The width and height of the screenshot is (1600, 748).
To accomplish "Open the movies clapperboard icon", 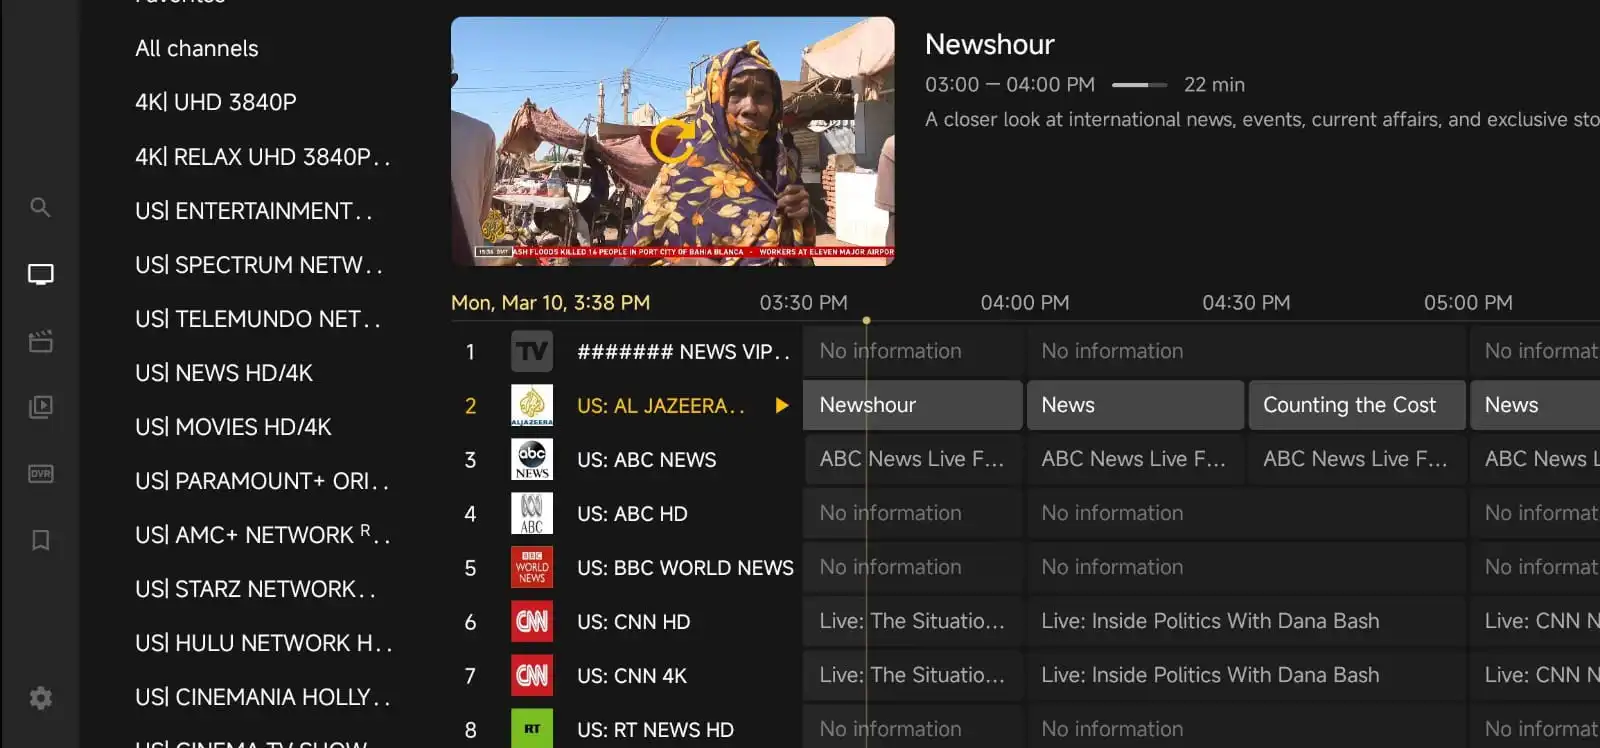I will tap(40, 341).
